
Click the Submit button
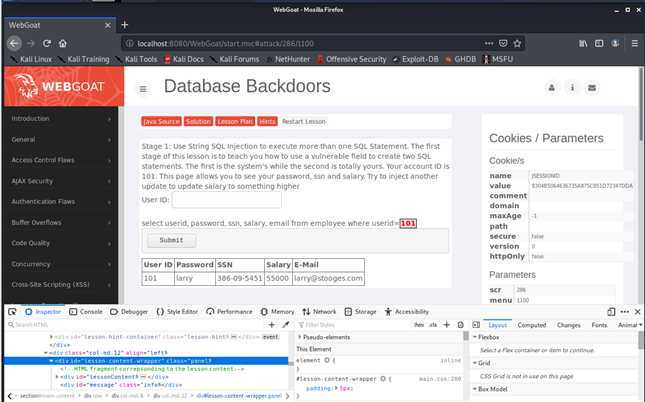[172, 240]
